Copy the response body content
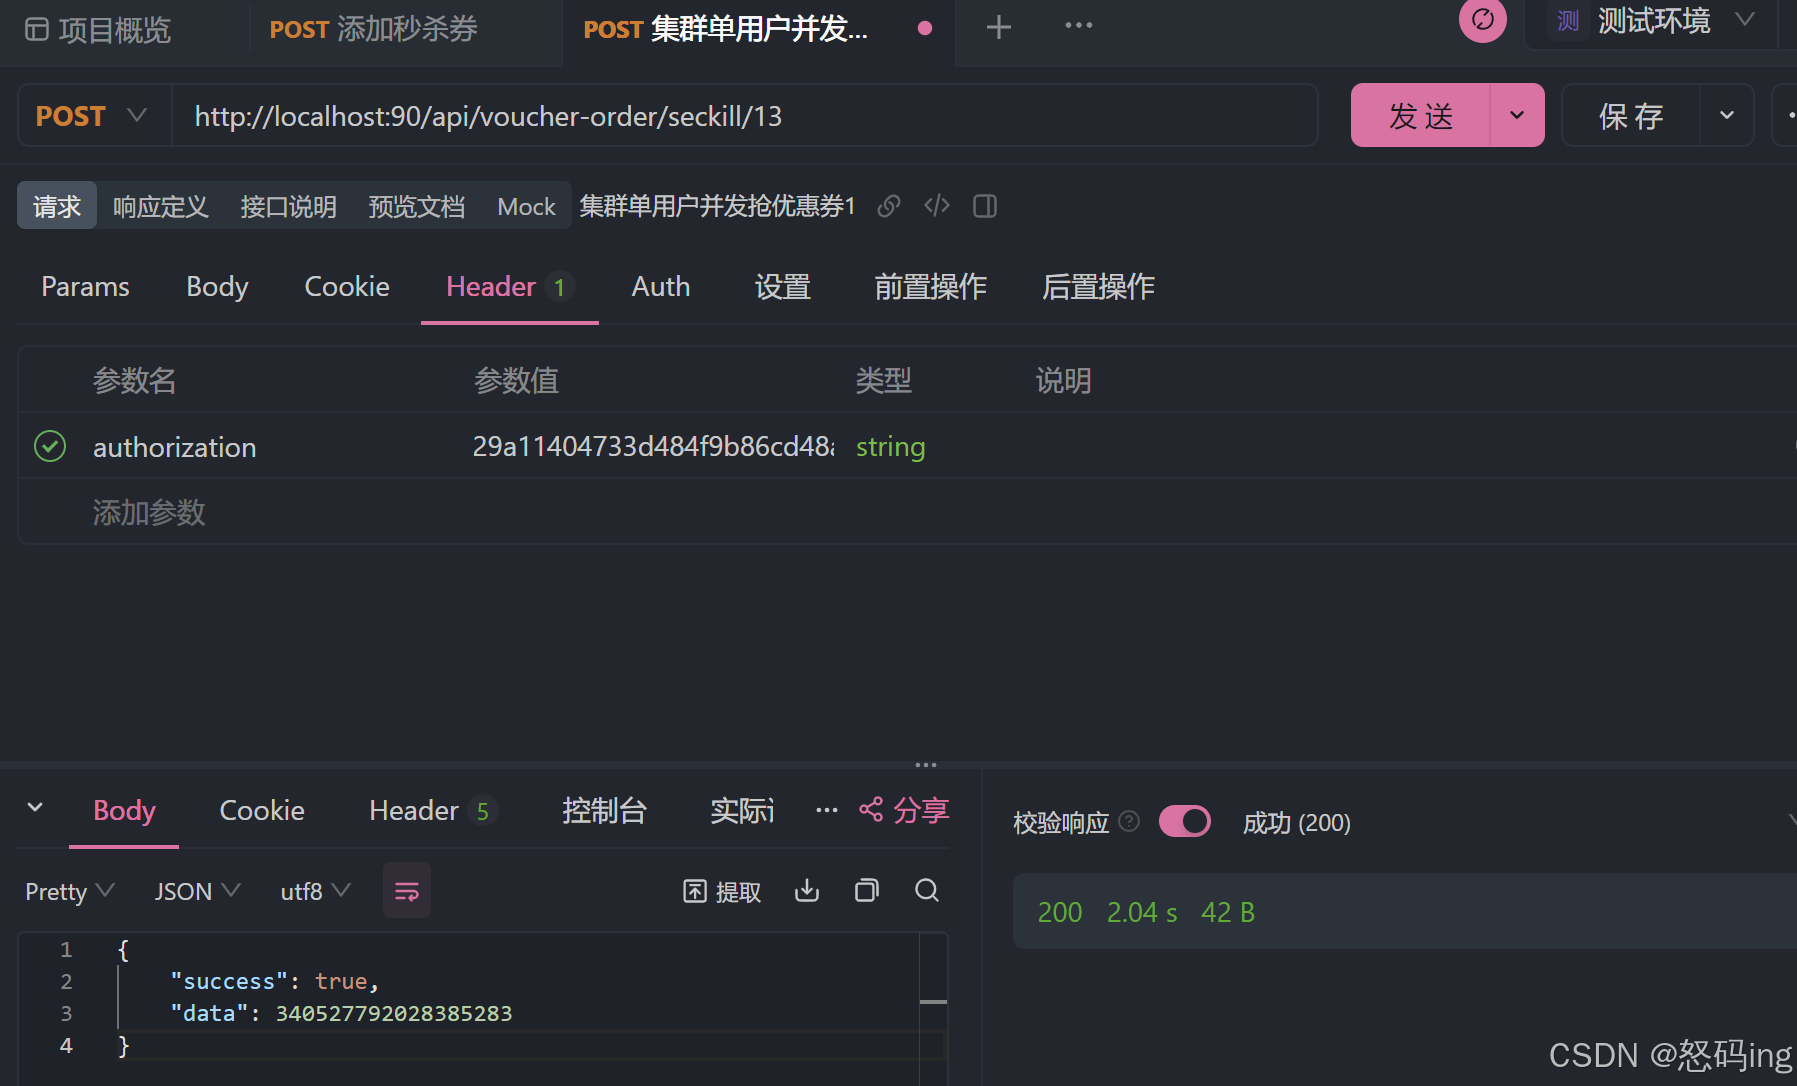 867,891
